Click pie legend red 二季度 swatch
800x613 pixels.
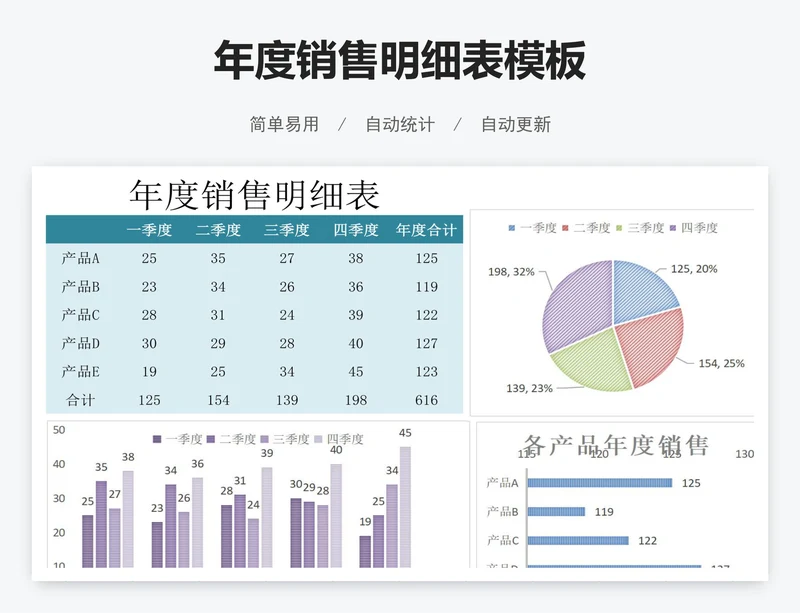pos(565,228)
